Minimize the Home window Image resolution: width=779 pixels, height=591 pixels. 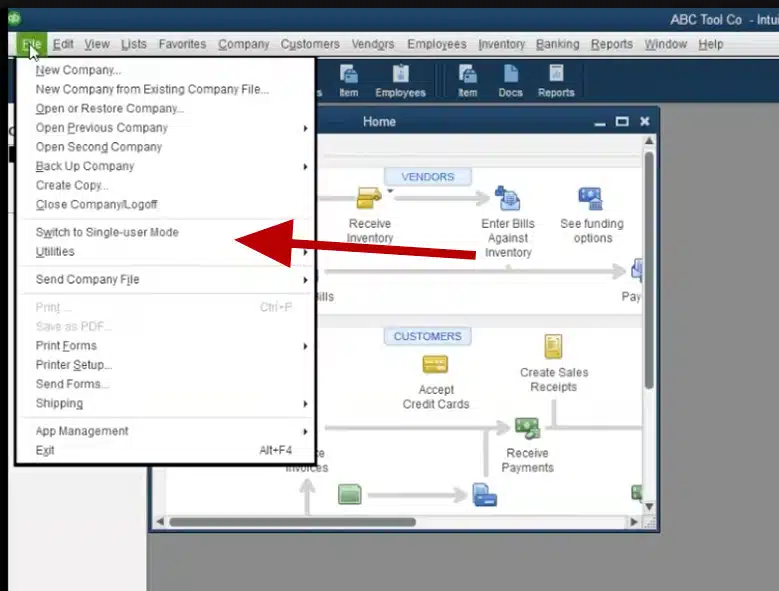tap(600, 122)
